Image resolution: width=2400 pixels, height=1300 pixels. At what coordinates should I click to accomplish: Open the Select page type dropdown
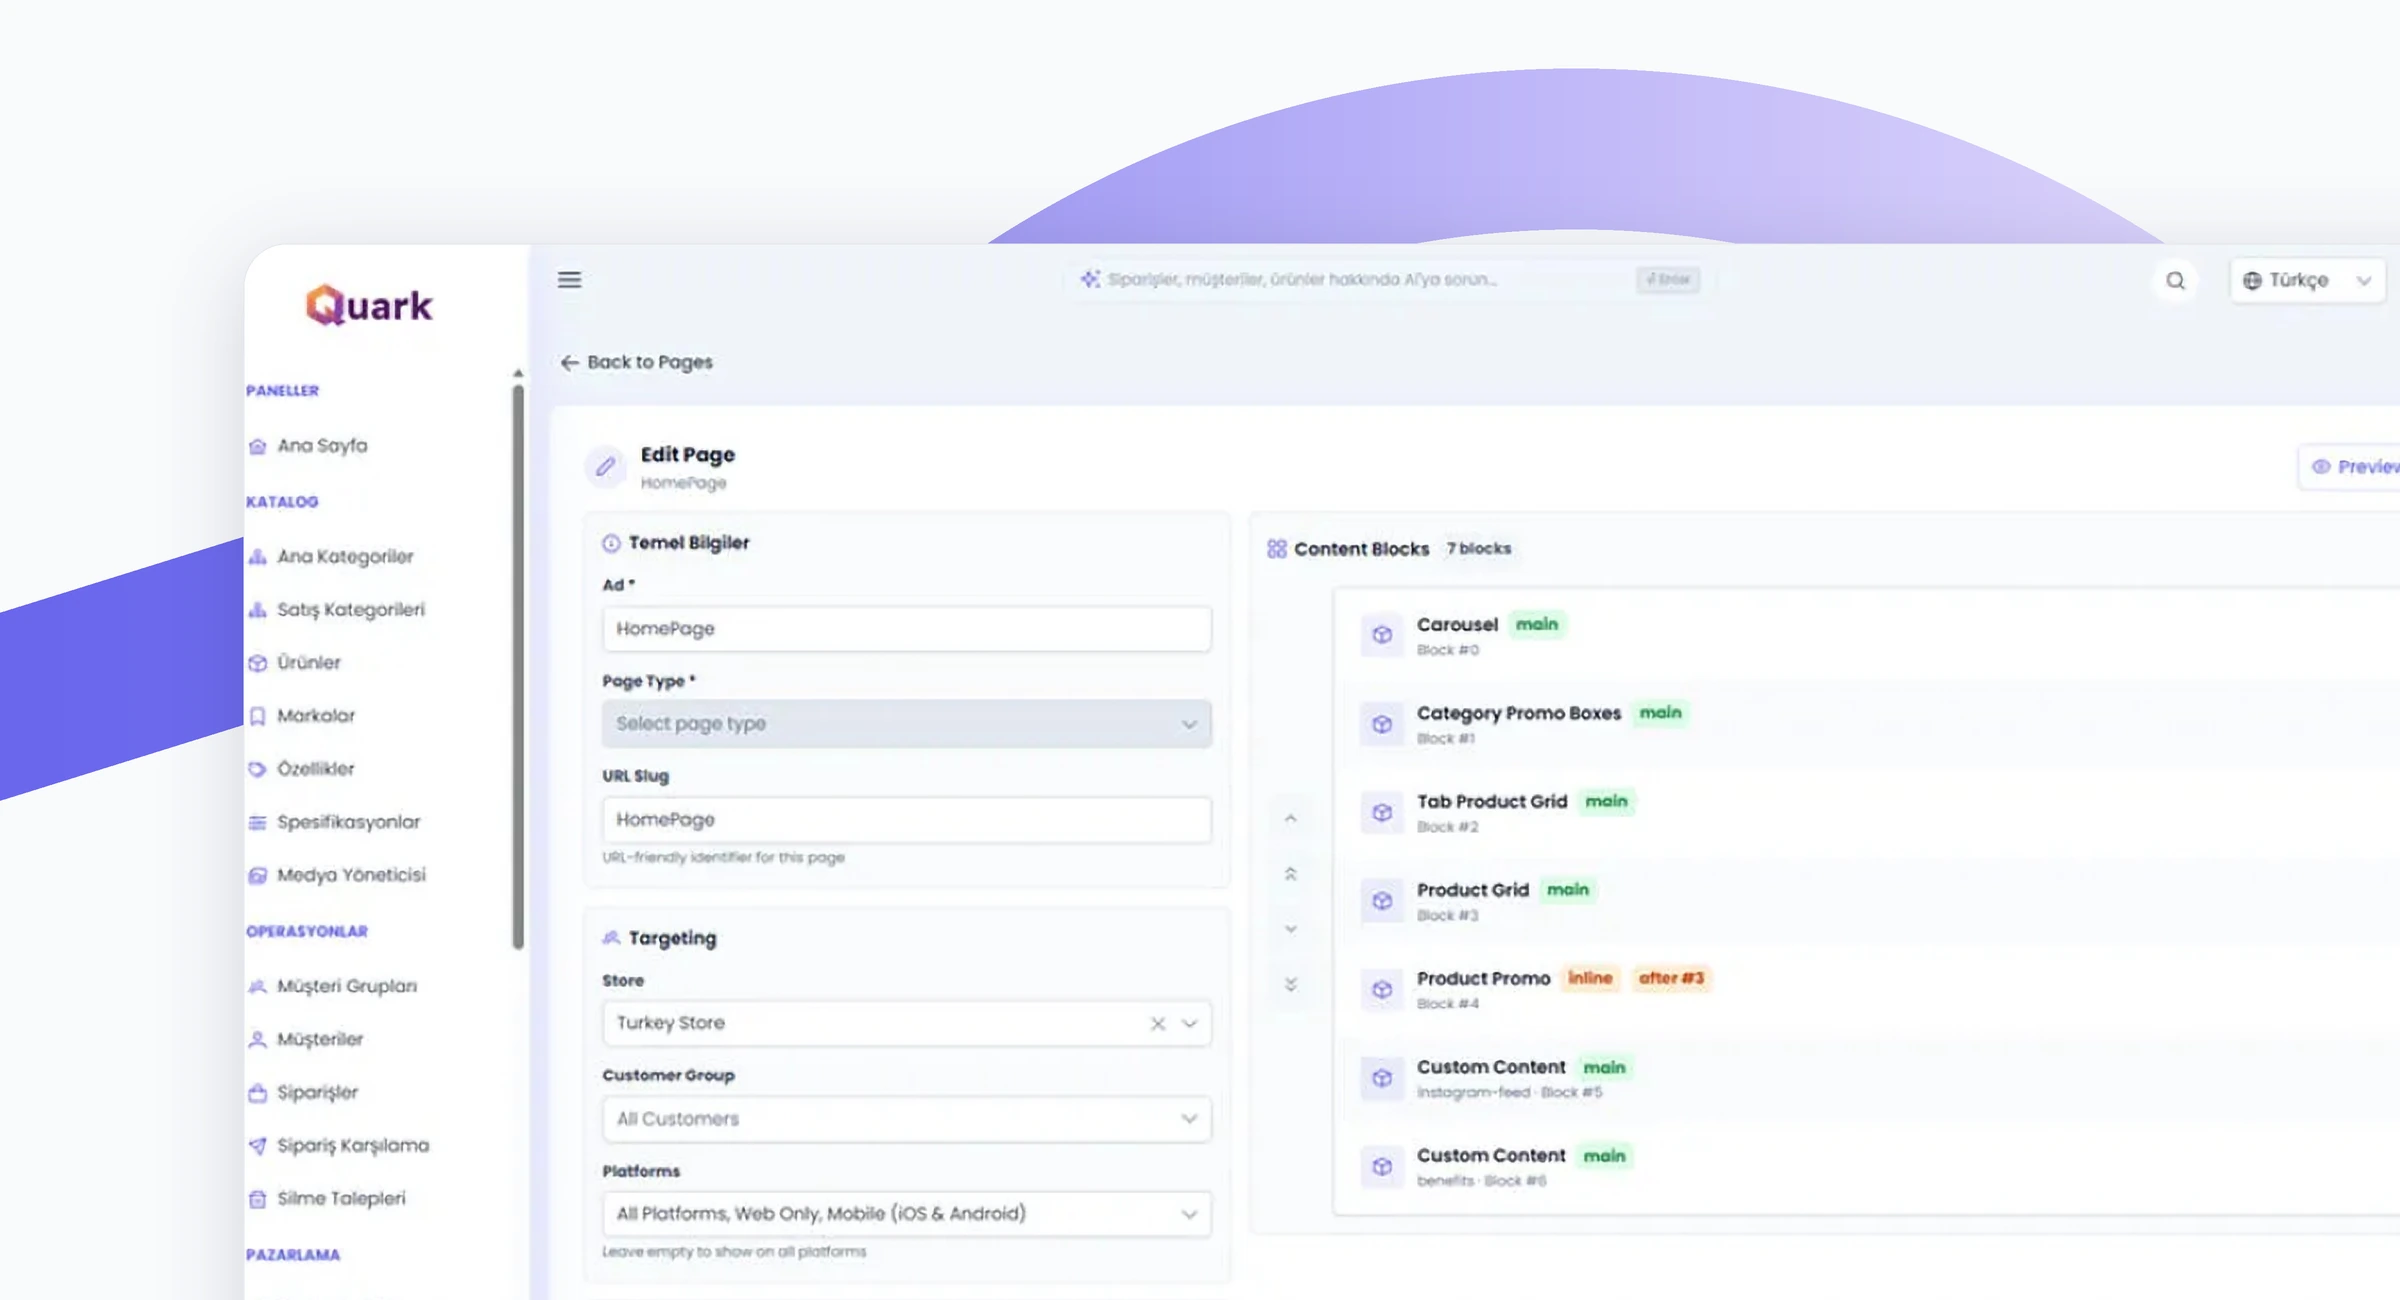906,723
